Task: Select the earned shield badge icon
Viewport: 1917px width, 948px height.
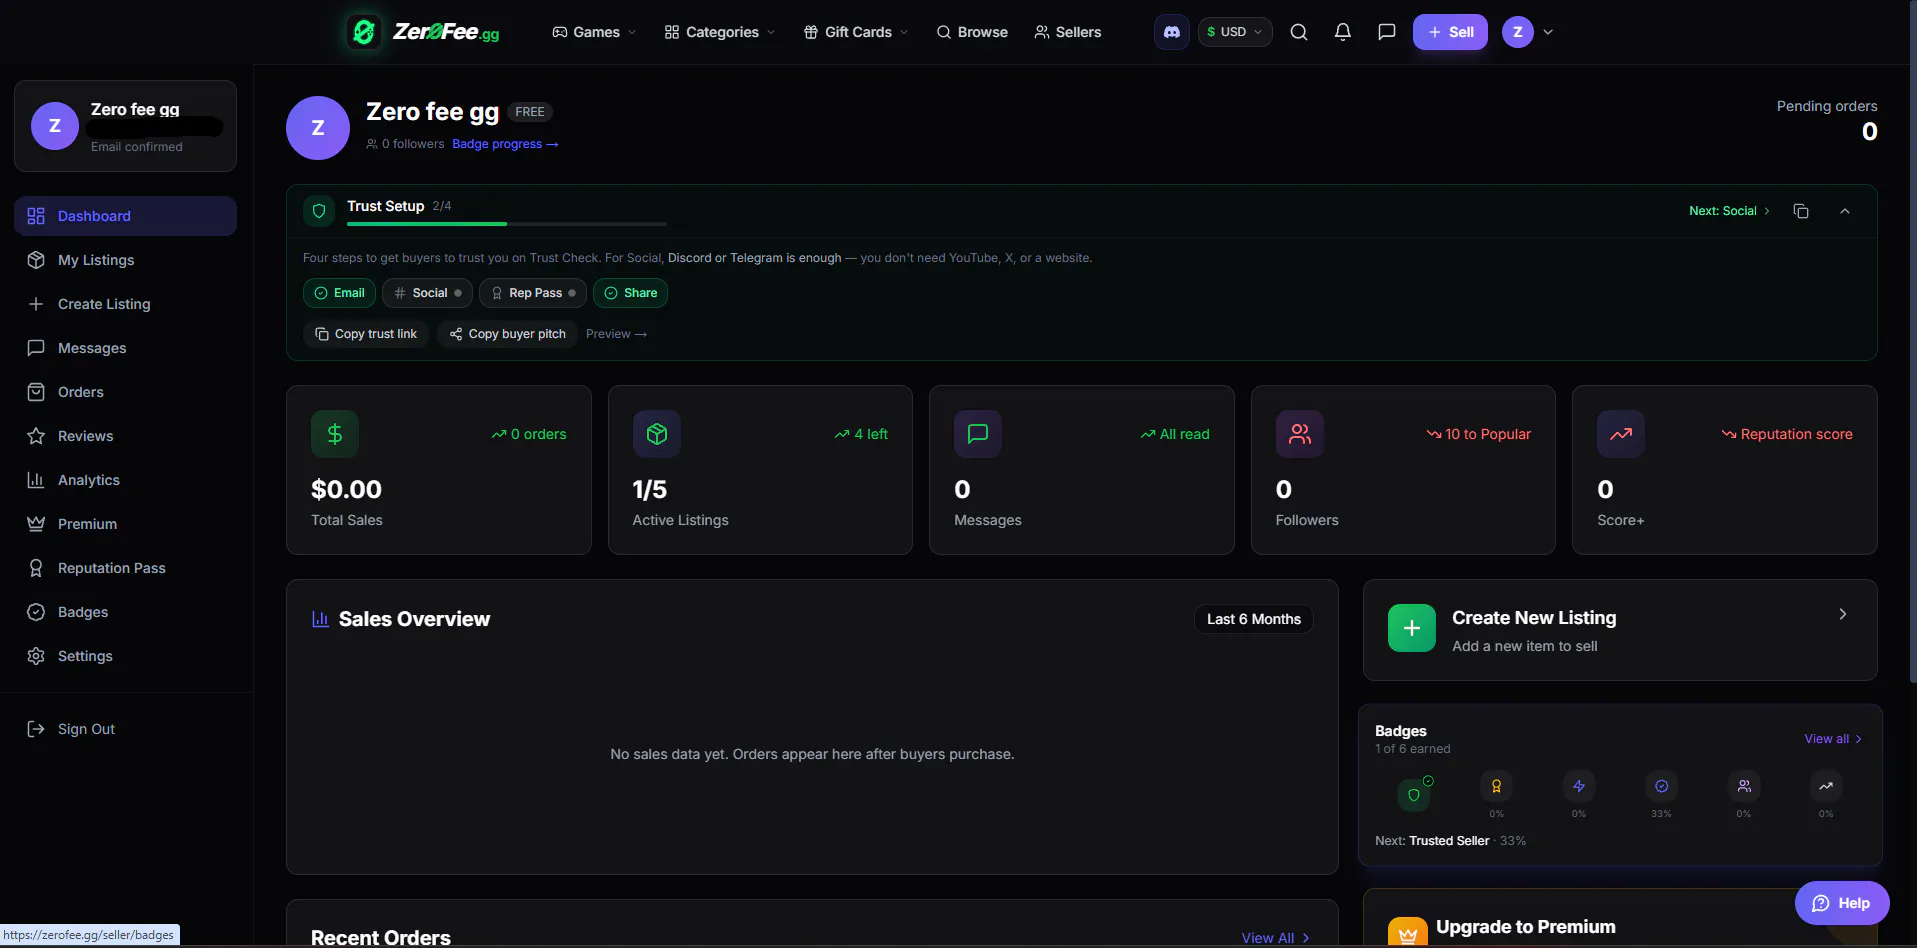Action: tap(1414, 795)
